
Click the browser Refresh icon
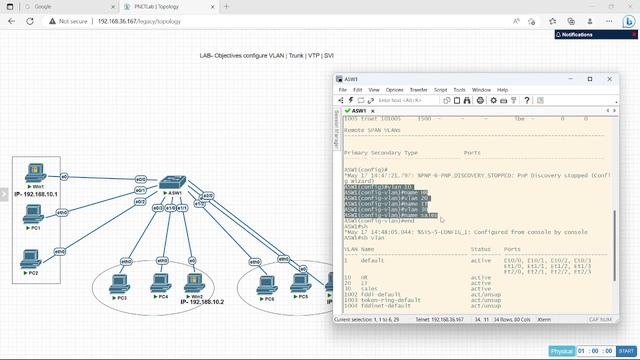pyautogui.click(x=30, y=21)
